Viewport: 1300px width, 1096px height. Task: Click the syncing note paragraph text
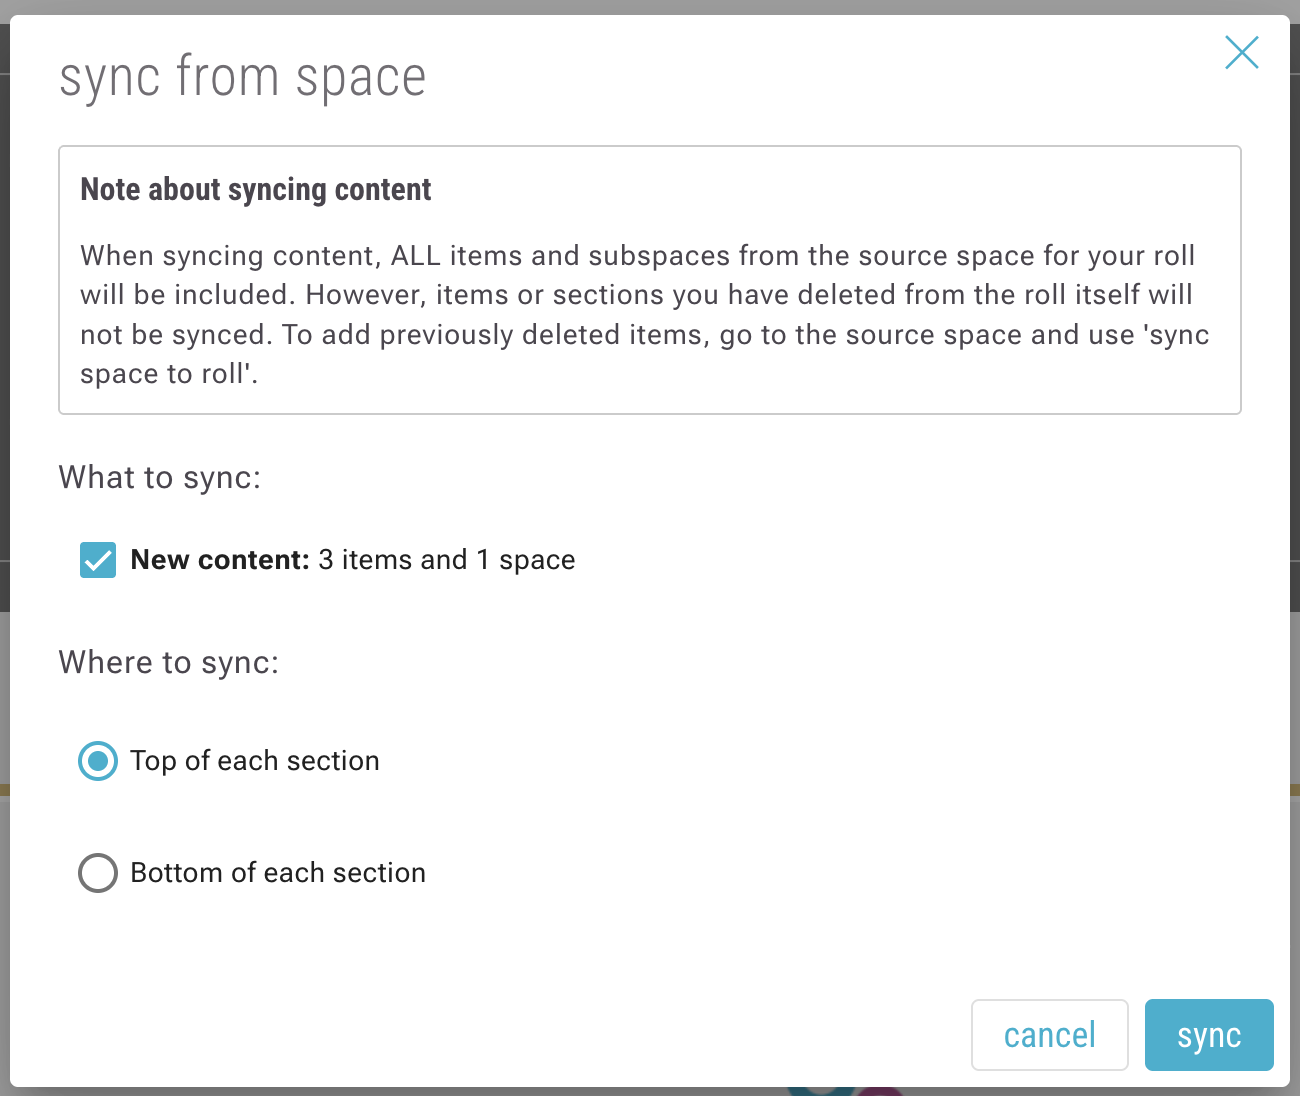640,314
